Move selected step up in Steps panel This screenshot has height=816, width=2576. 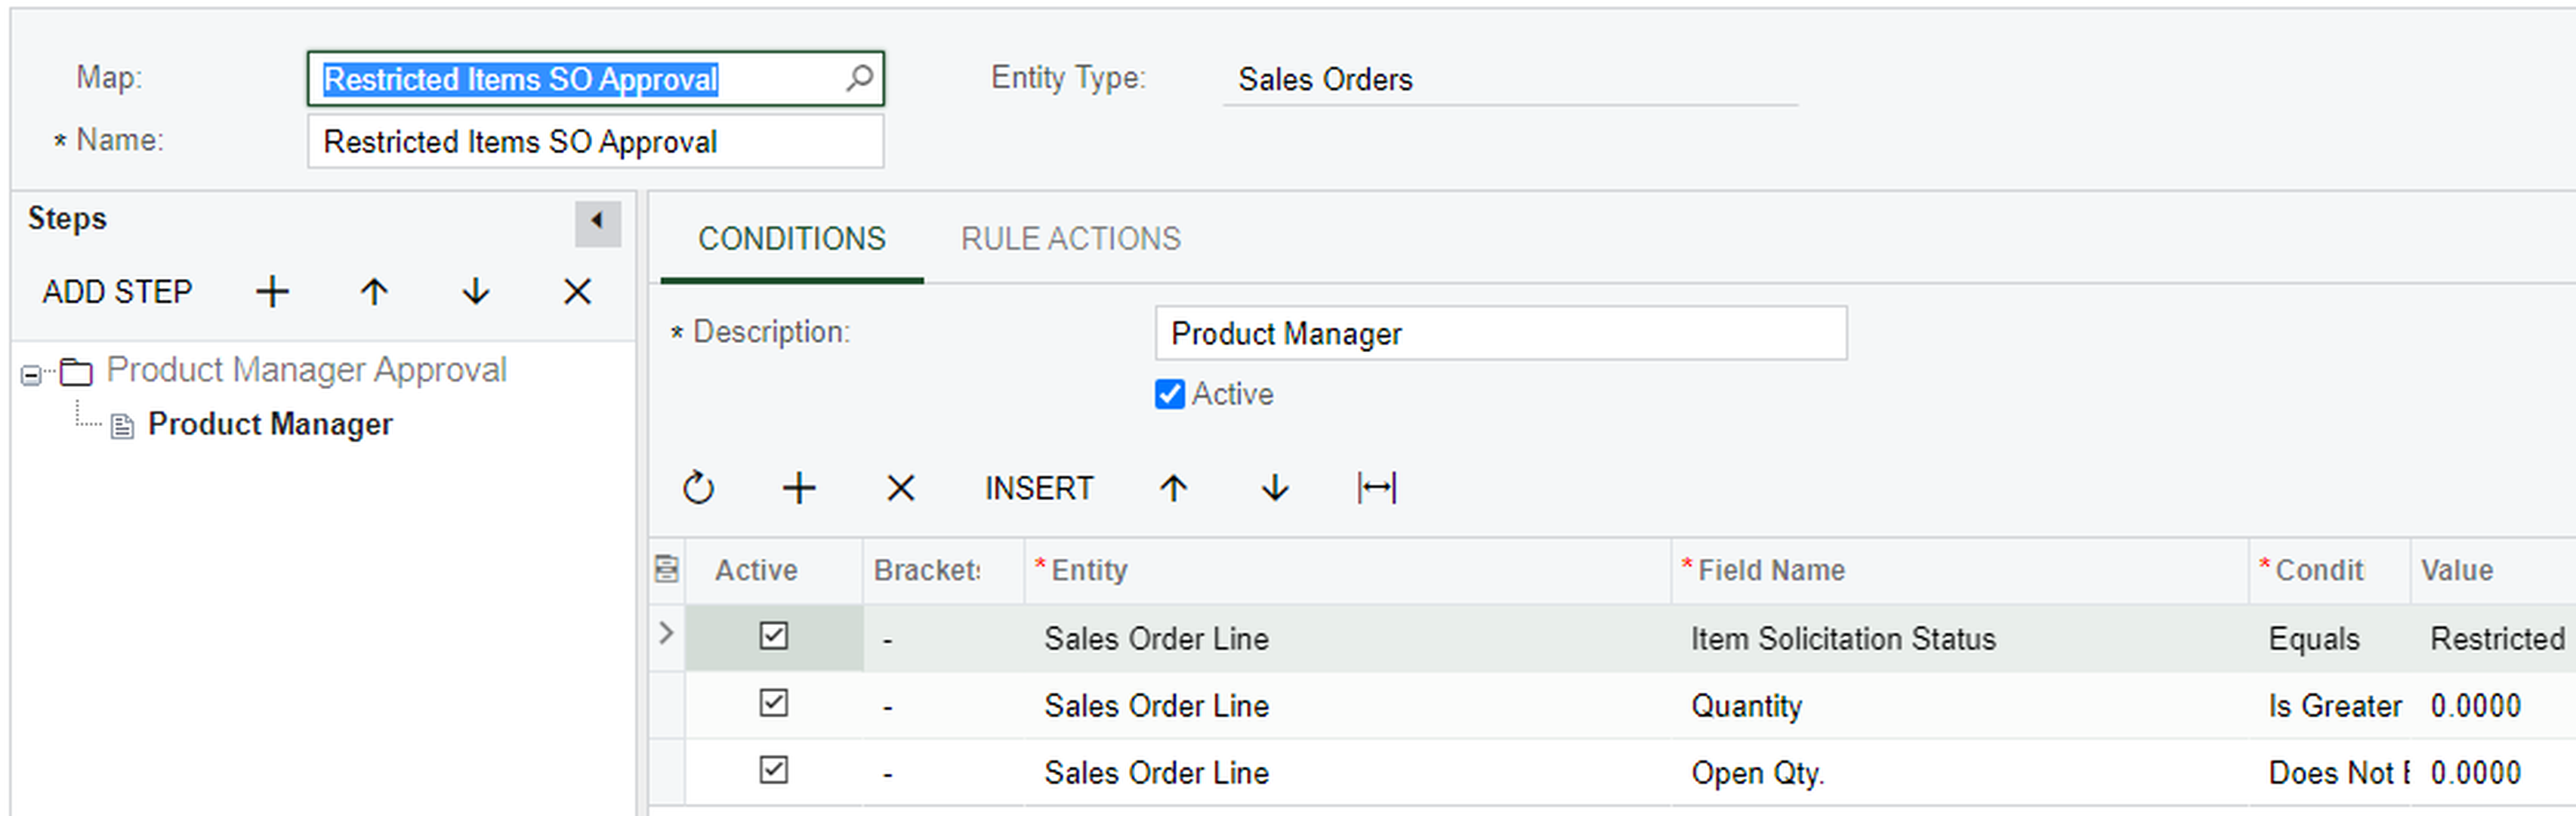click(x=374, y=292)
